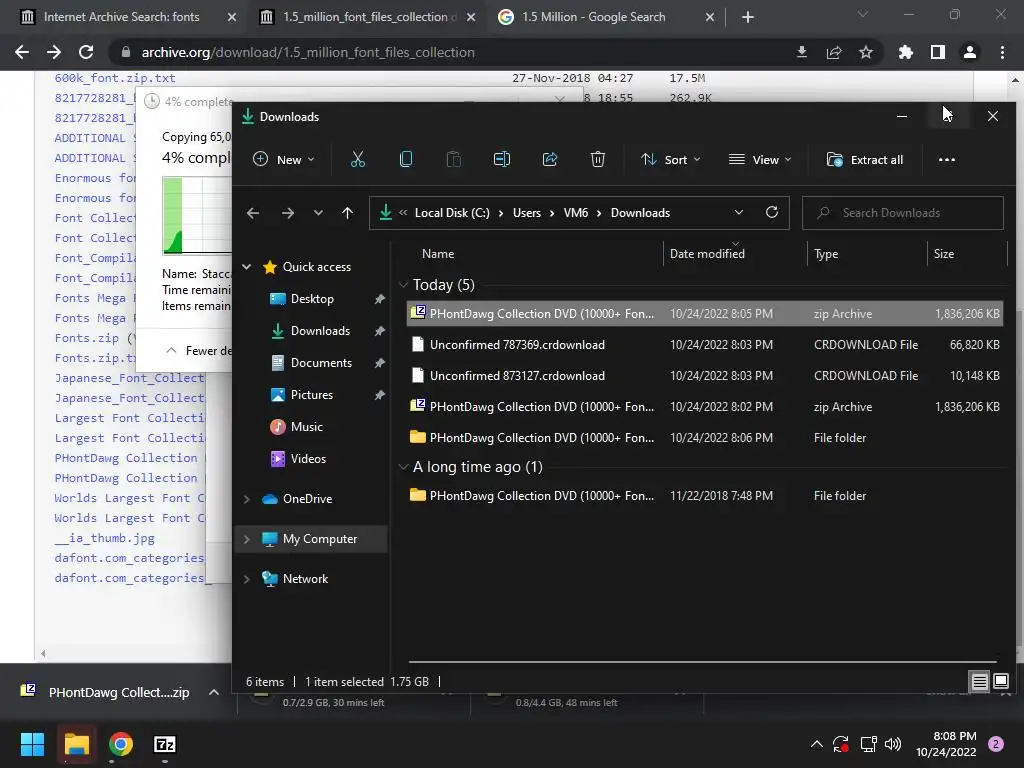
Task: Open the Chrome profile icon
Action: [970, 52]
